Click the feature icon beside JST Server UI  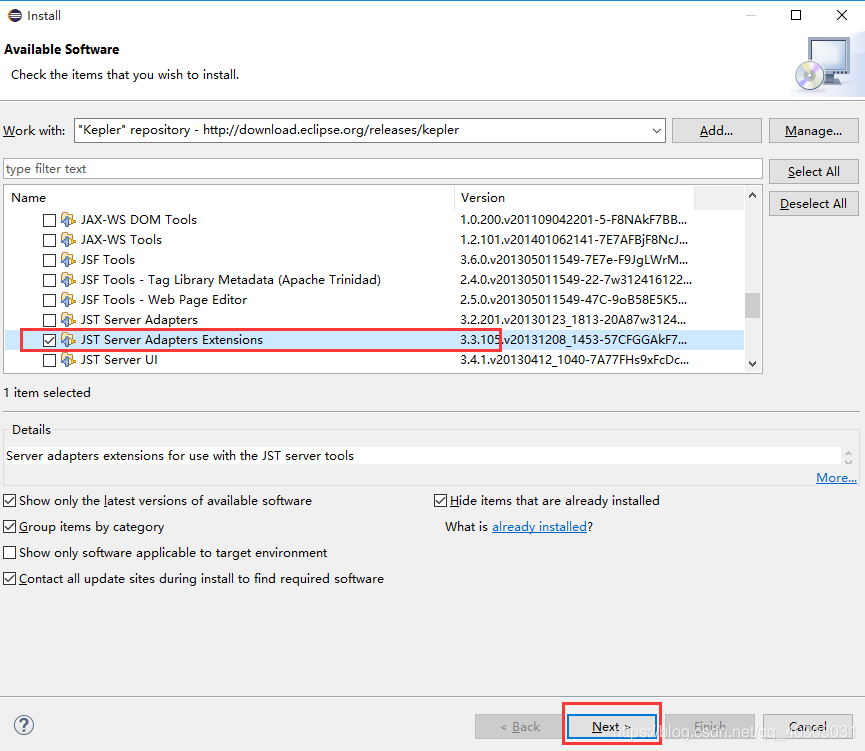[x=68, y=360]
